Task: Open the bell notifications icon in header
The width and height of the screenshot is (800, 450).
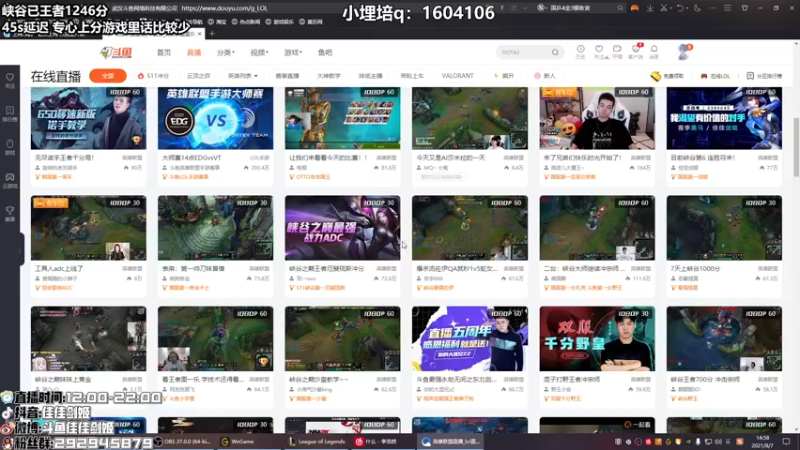Action: (654, 49)
